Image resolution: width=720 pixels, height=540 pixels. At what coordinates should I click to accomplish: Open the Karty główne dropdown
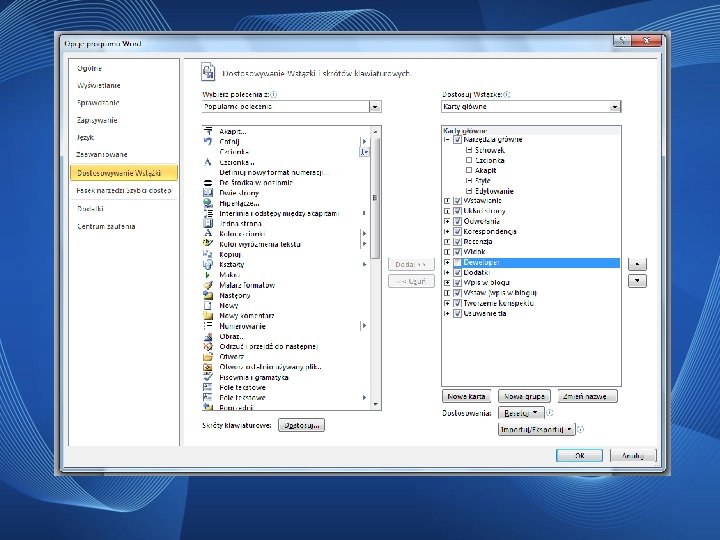tap(615, 107)
